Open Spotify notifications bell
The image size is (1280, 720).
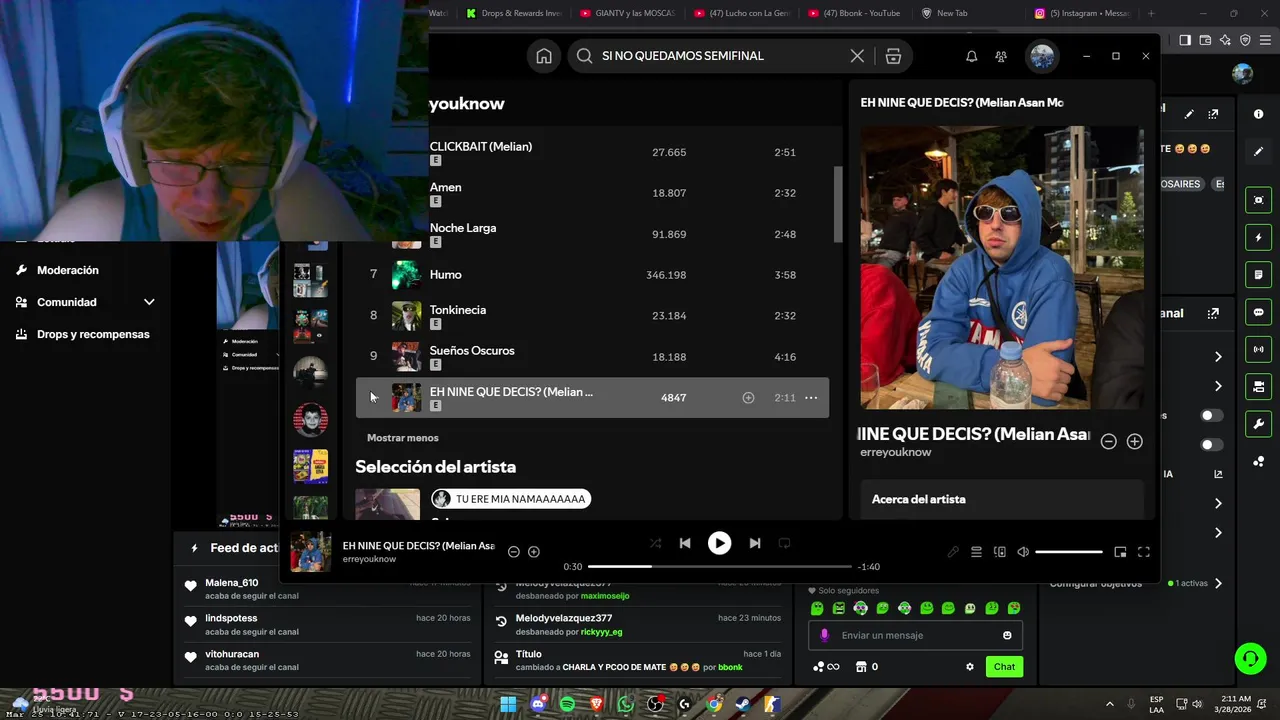pyautogui.click(x=971, y=56)
